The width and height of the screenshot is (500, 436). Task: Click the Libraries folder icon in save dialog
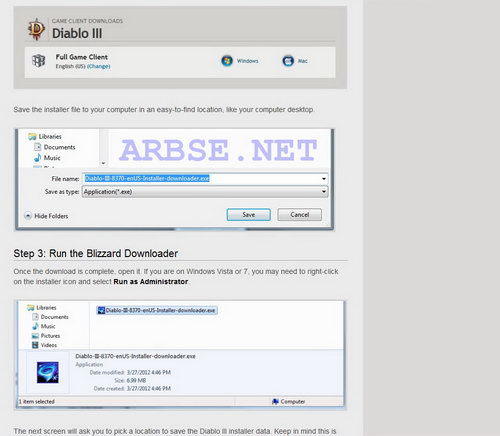pos(32,136)
